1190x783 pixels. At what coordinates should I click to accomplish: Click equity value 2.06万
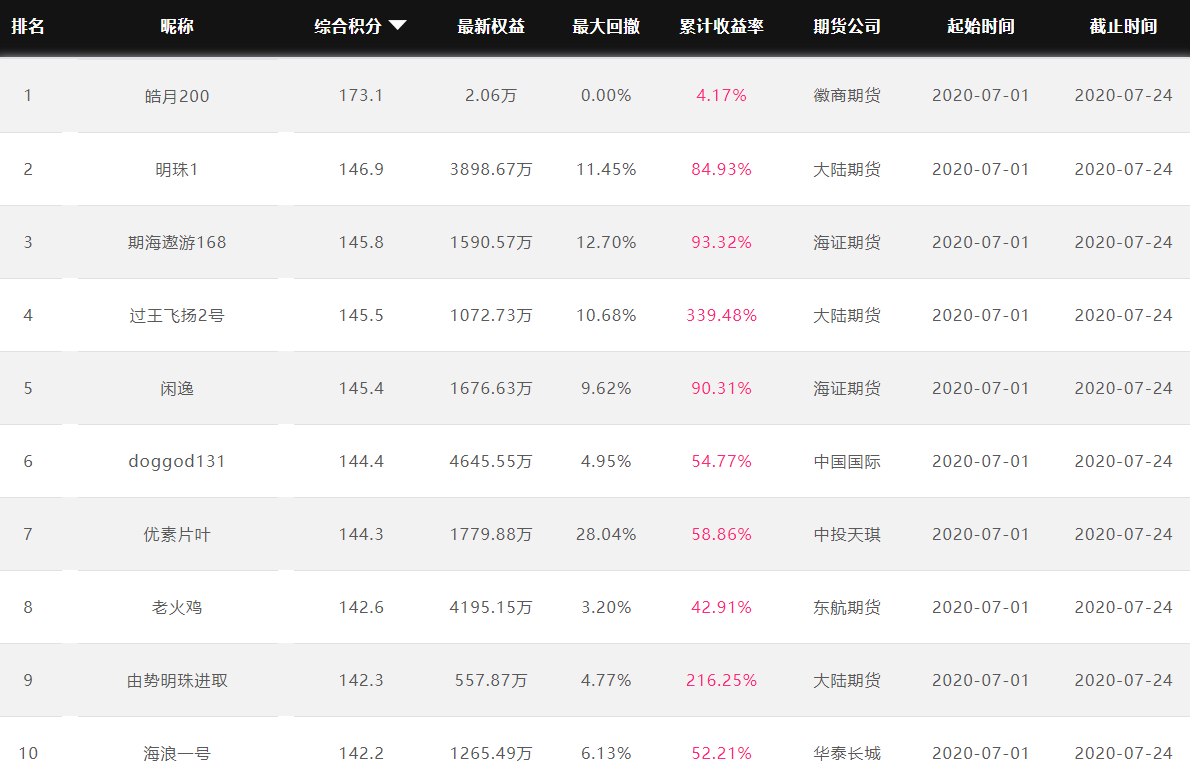point(491,96)
